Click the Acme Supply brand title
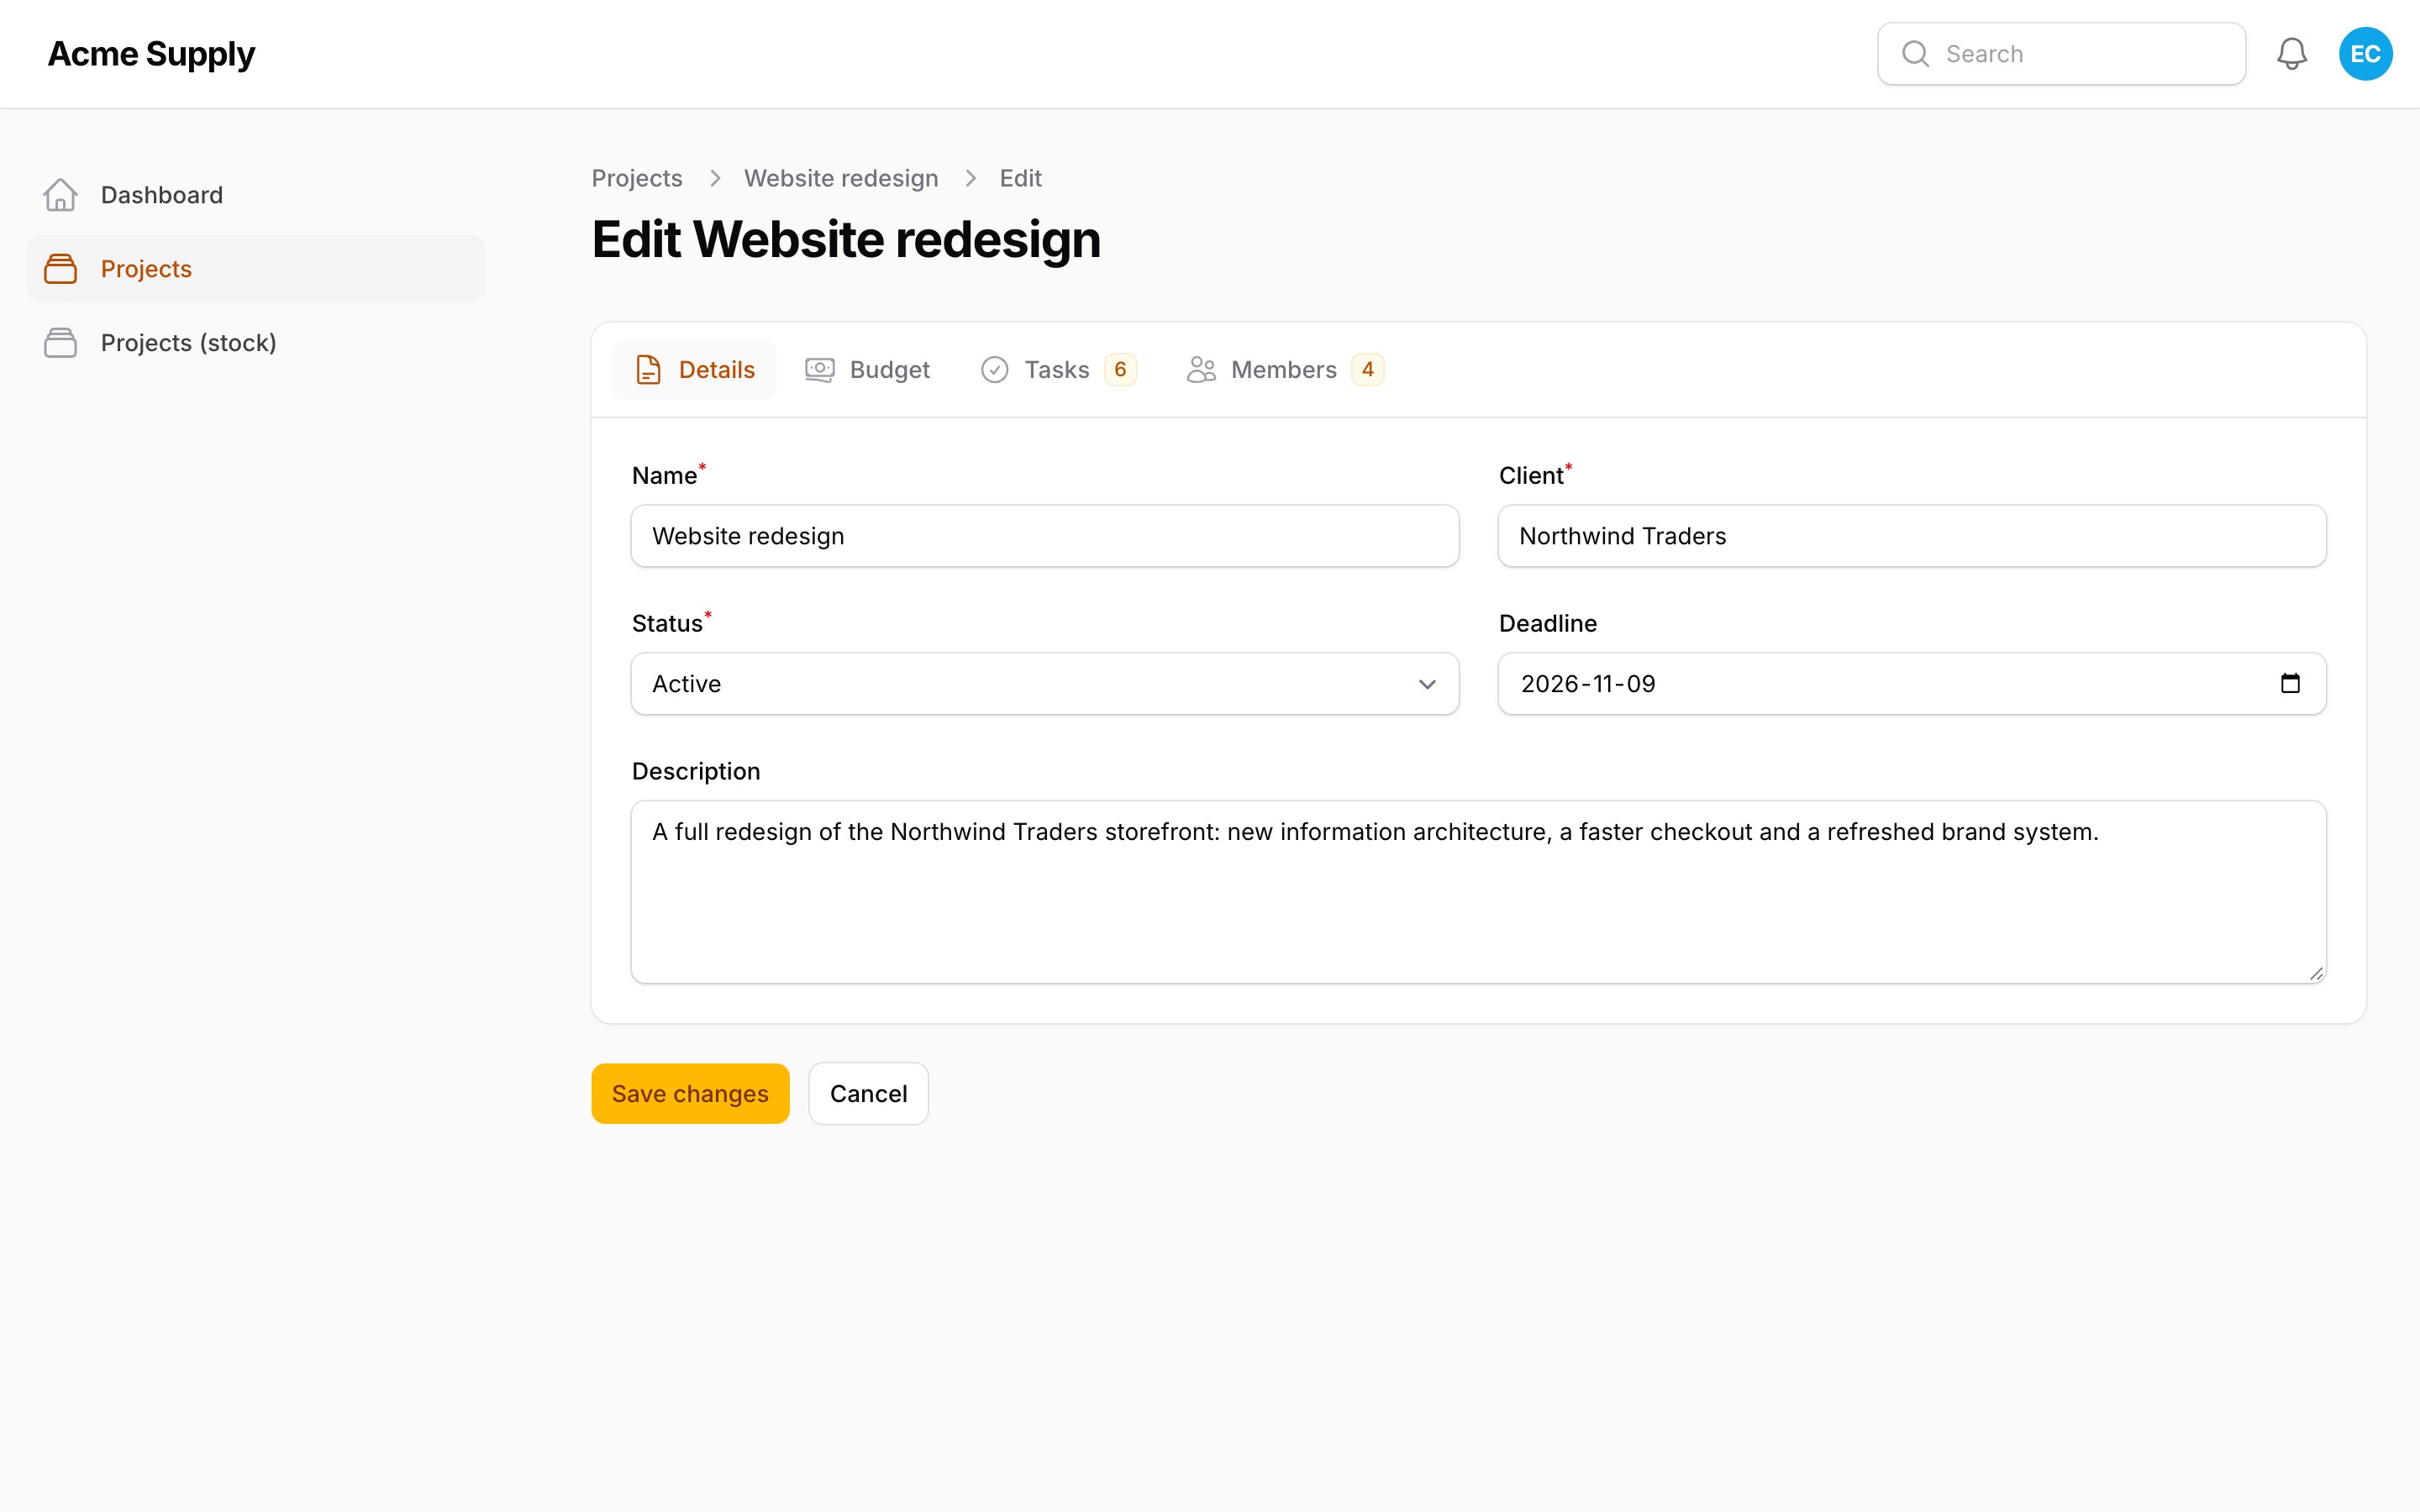This screenshot has height=1512, width=2420. point(151,54)
